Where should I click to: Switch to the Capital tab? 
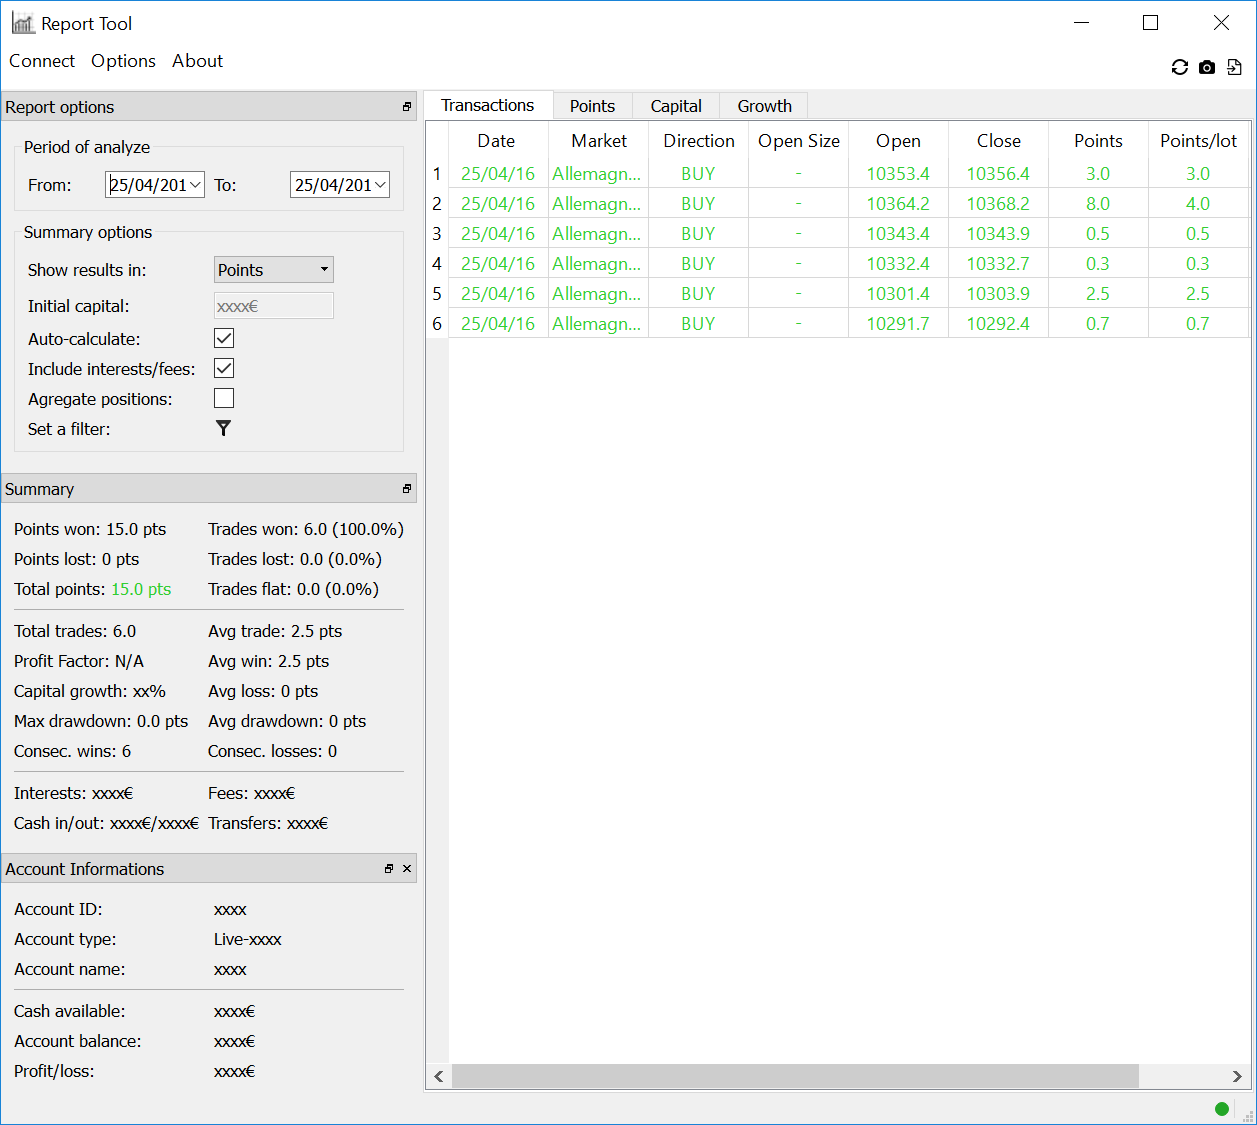pyautogui.click(x=676, y=106)
